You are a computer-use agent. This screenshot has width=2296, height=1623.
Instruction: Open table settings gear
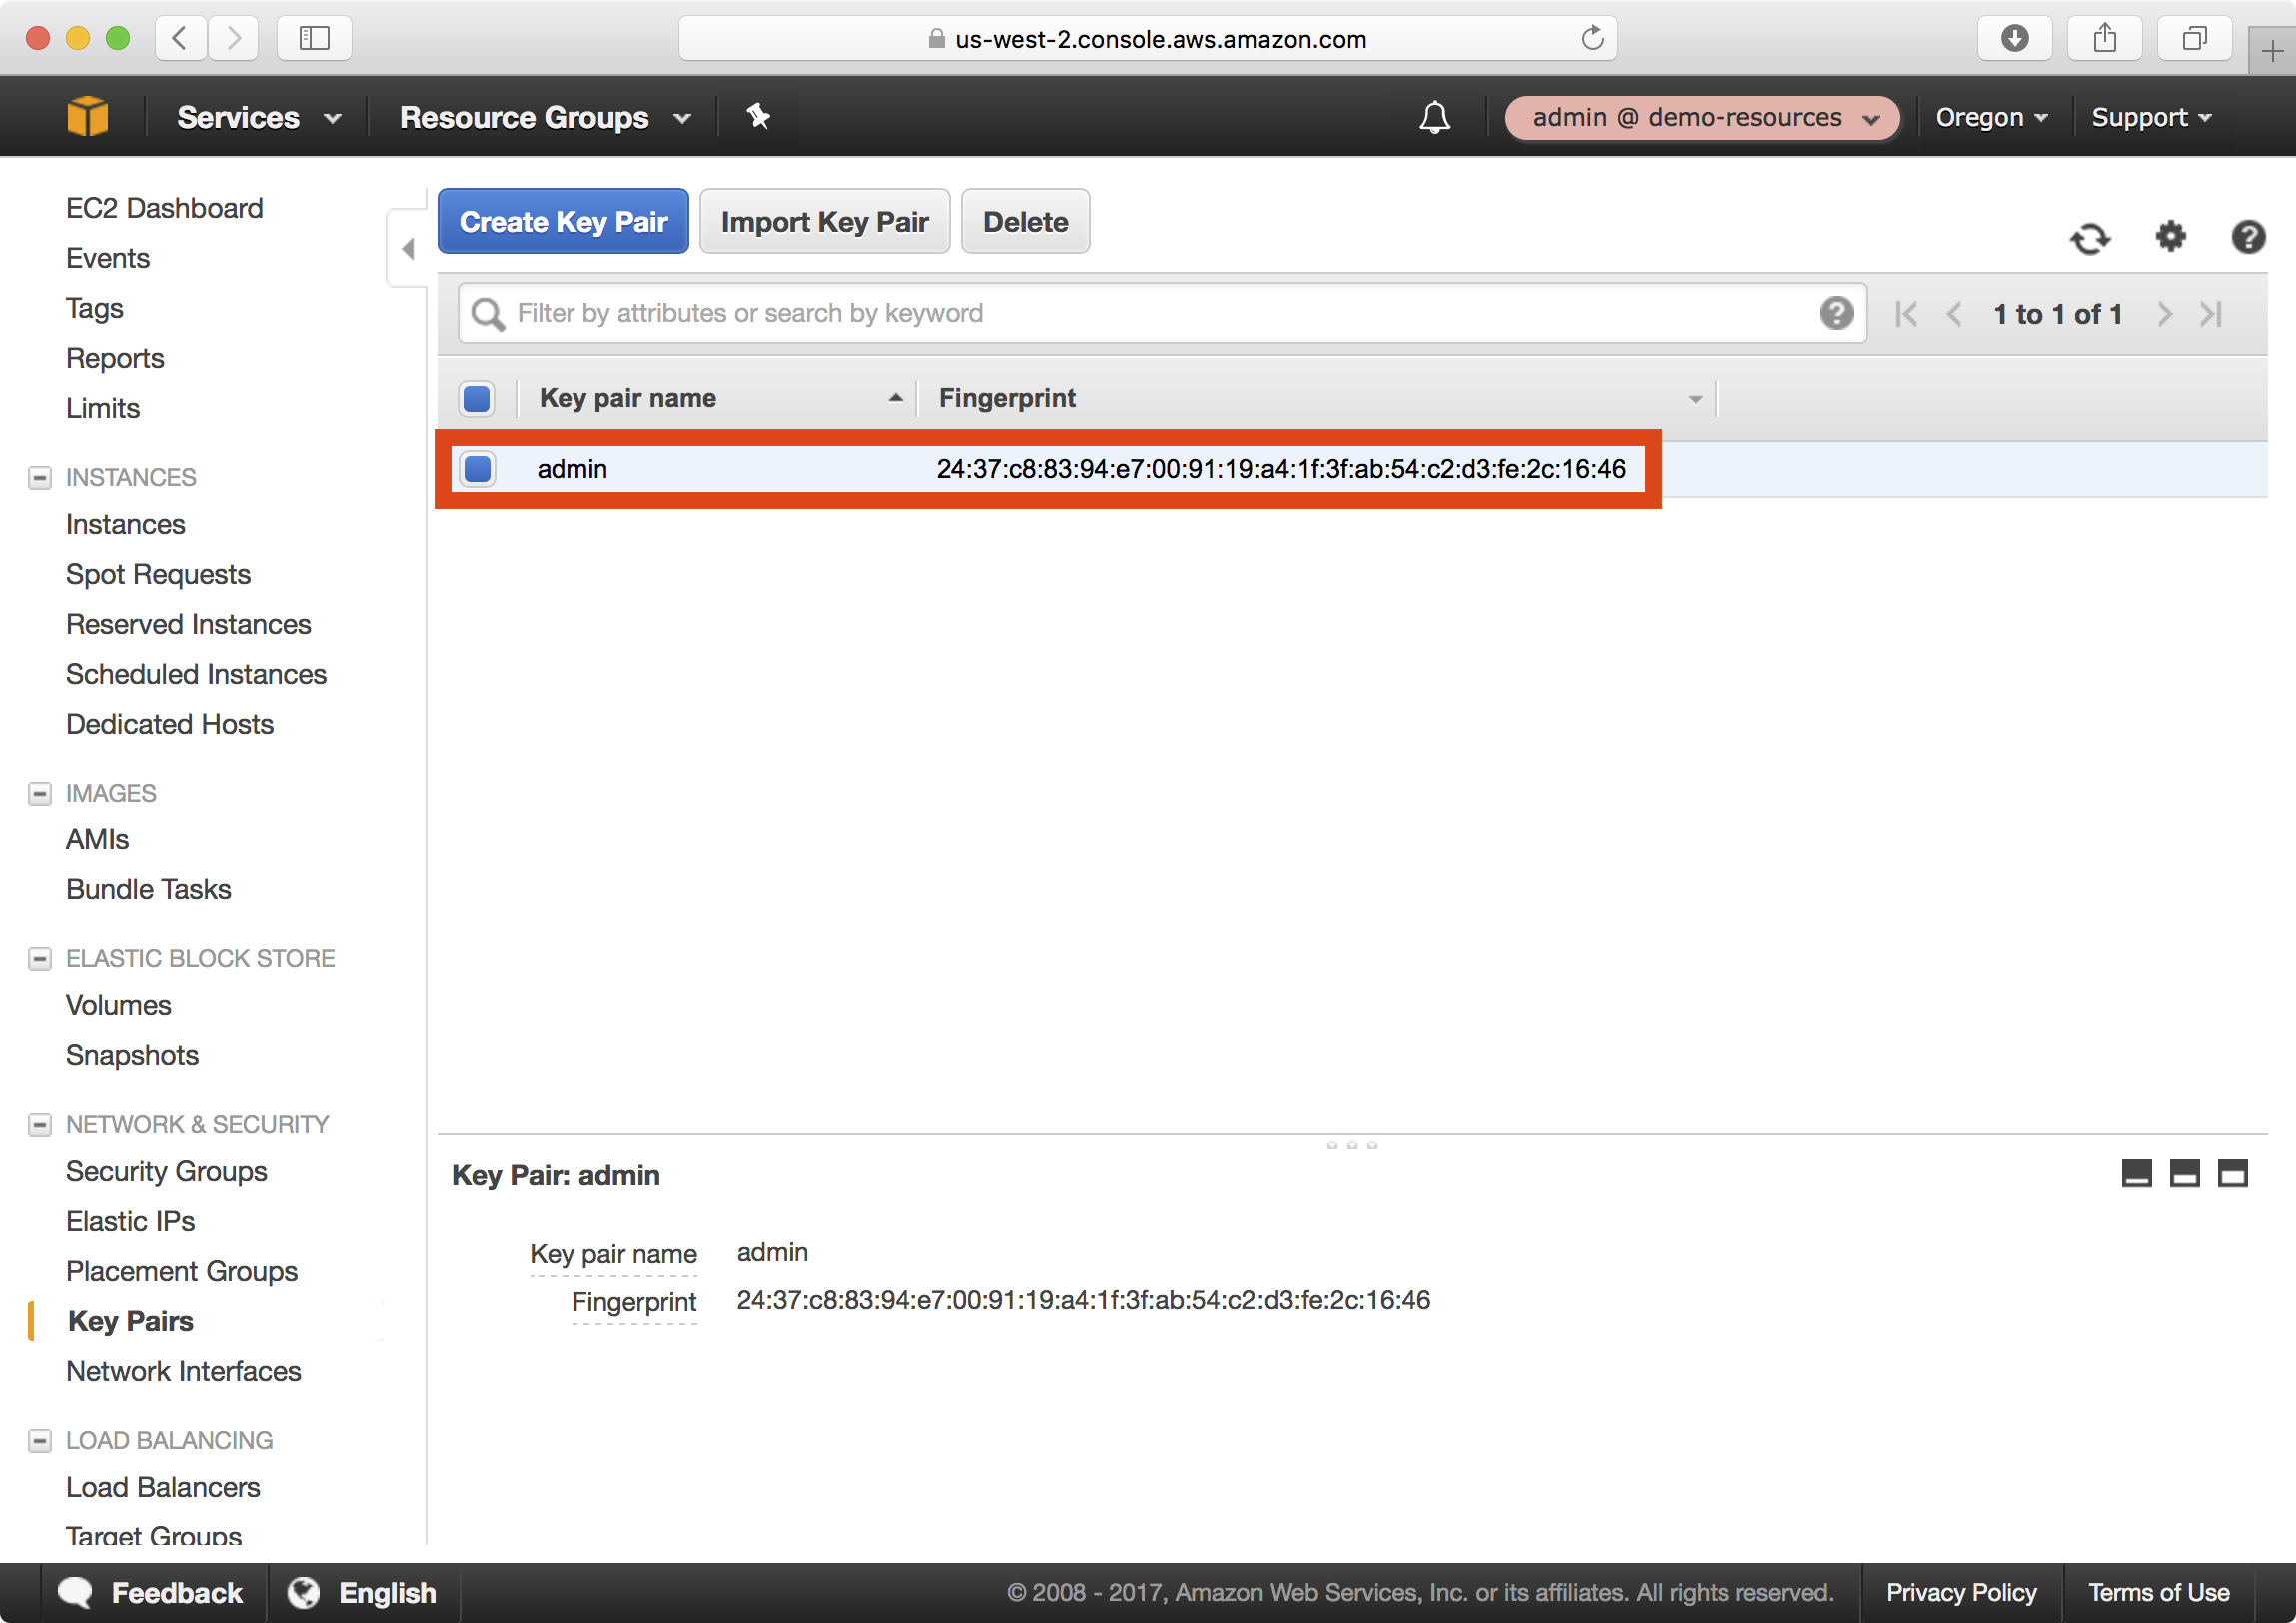2170,237
